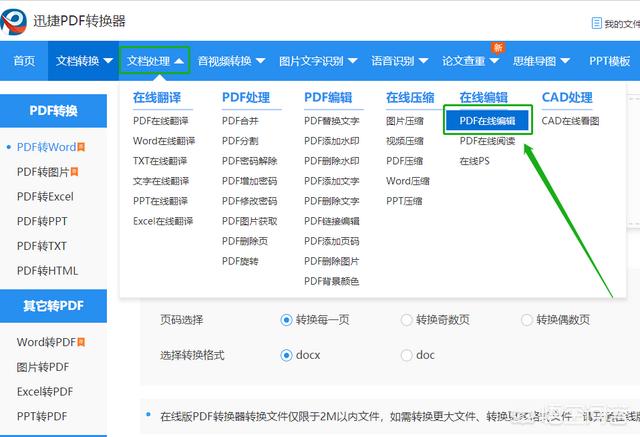The height and width of the screenshot is (437, 640).
Task: Open PPT压缩 menu item
Action: tap(404, 201)
